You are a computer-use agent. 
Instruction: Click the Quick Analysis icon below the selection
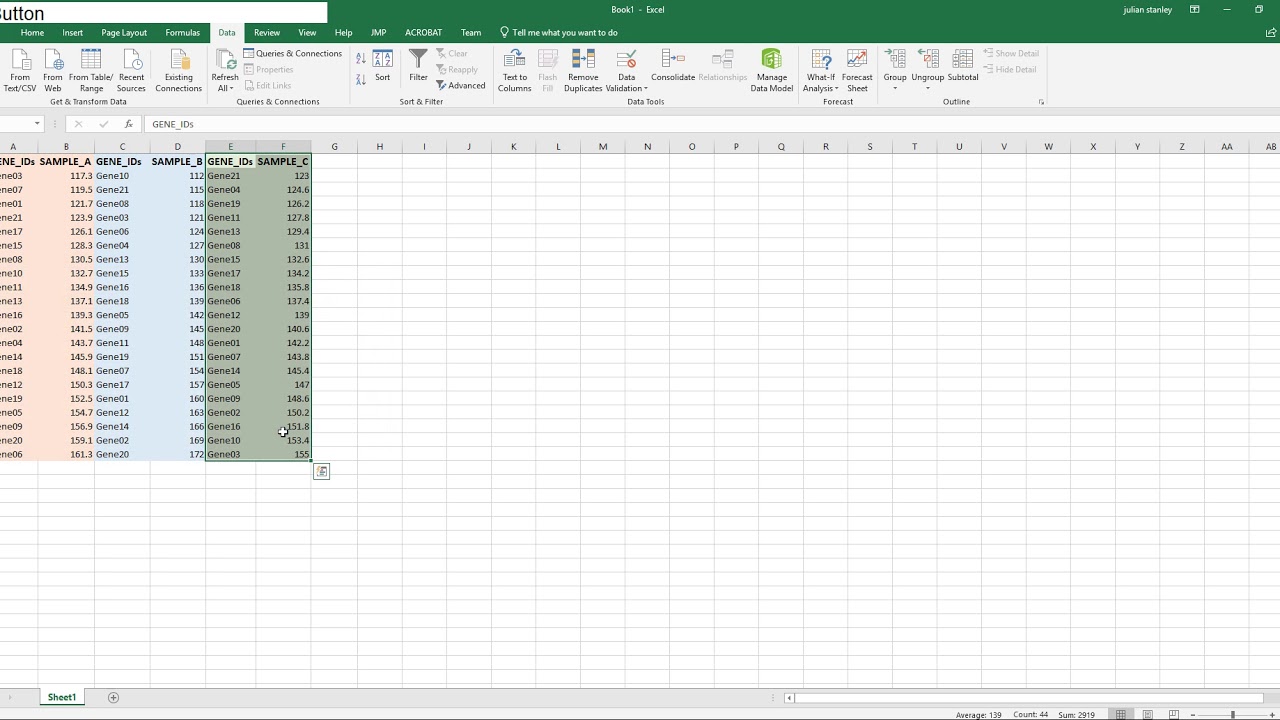click(321, 471)
